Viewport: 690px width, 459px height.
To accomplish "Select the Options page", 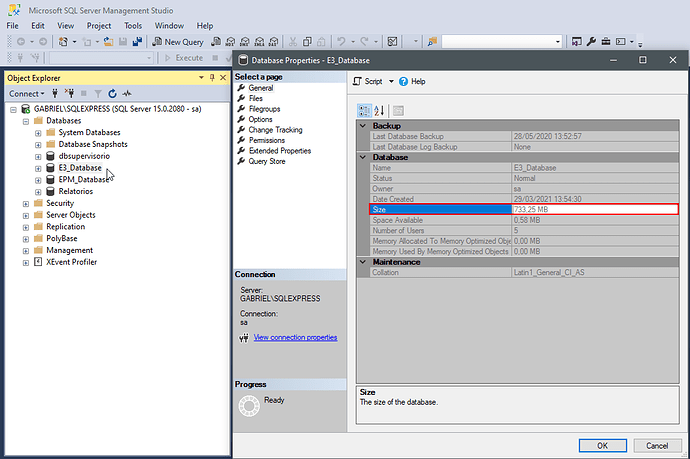I will click(261, 119).
